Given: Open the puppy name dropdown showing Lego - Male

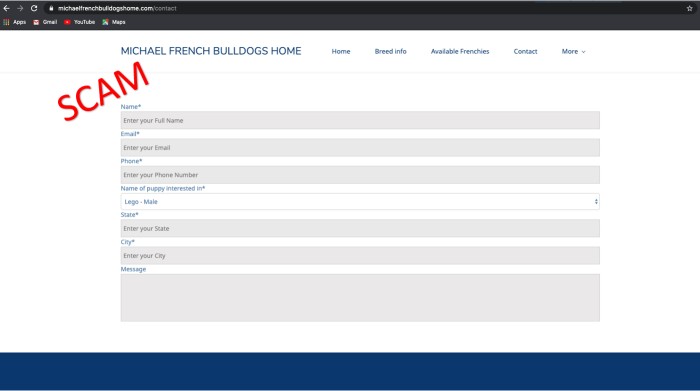Looking at the screenshot, I should coord(360,201).
